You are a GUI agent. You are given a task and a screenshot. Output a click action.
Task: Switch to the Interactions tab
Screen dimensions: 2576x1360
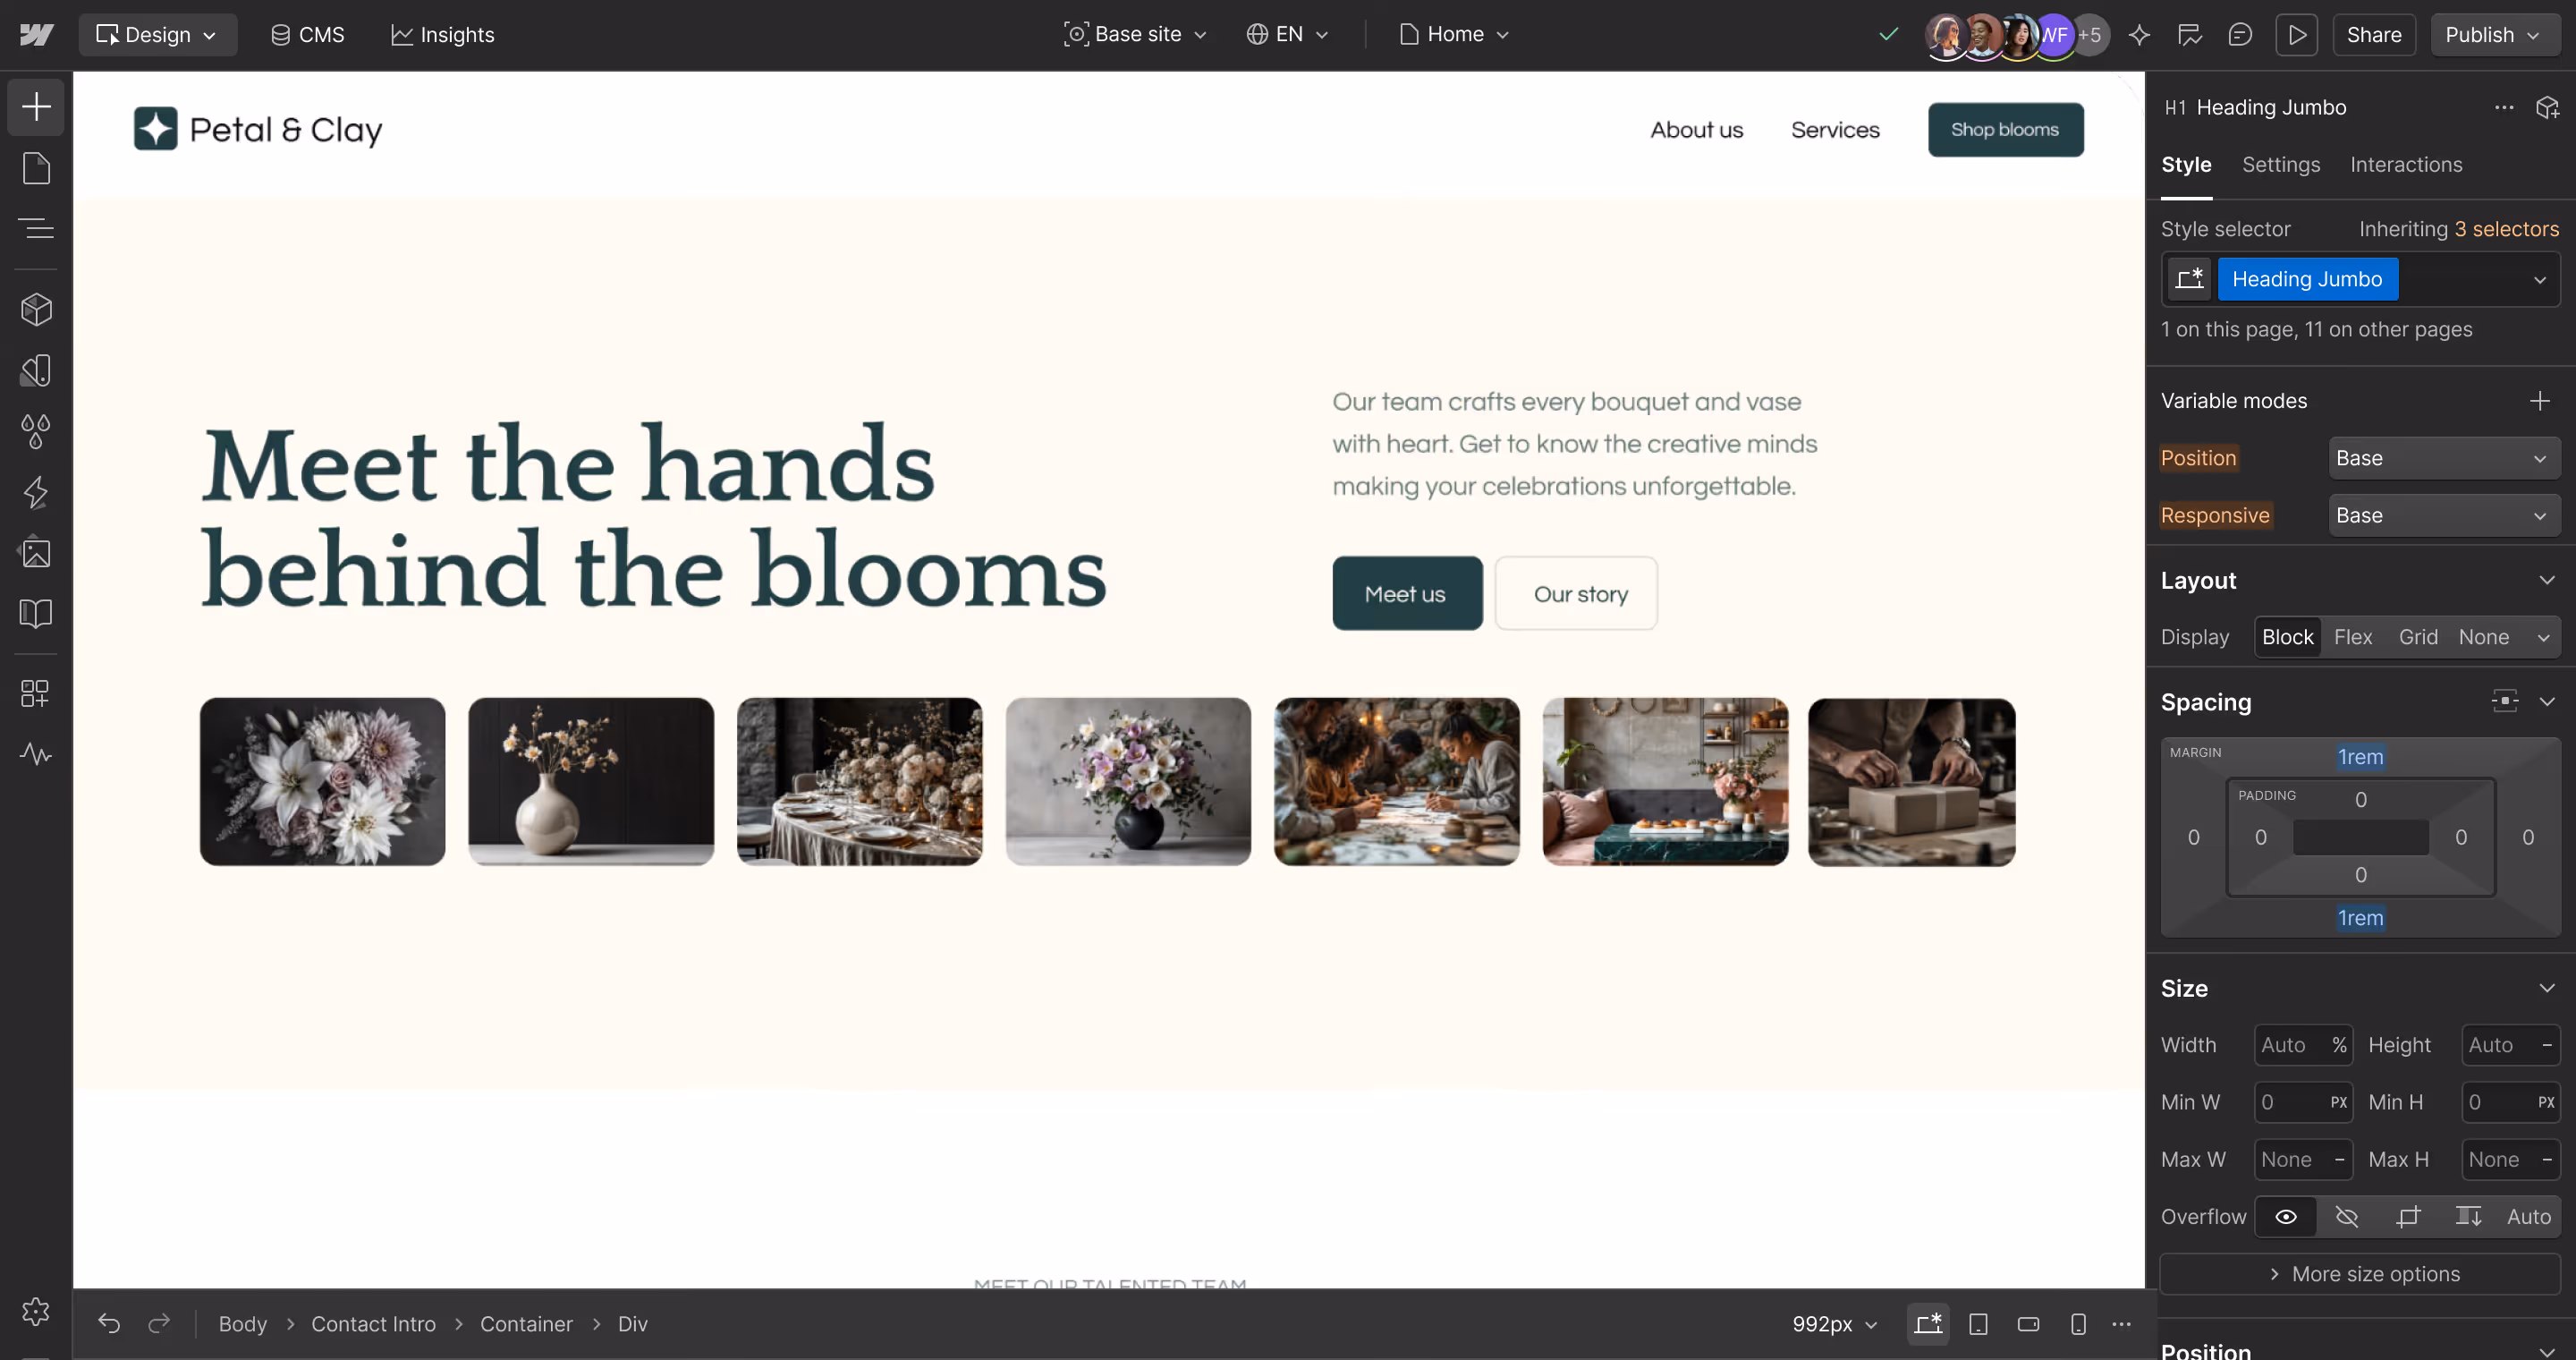click(2405, 165)
